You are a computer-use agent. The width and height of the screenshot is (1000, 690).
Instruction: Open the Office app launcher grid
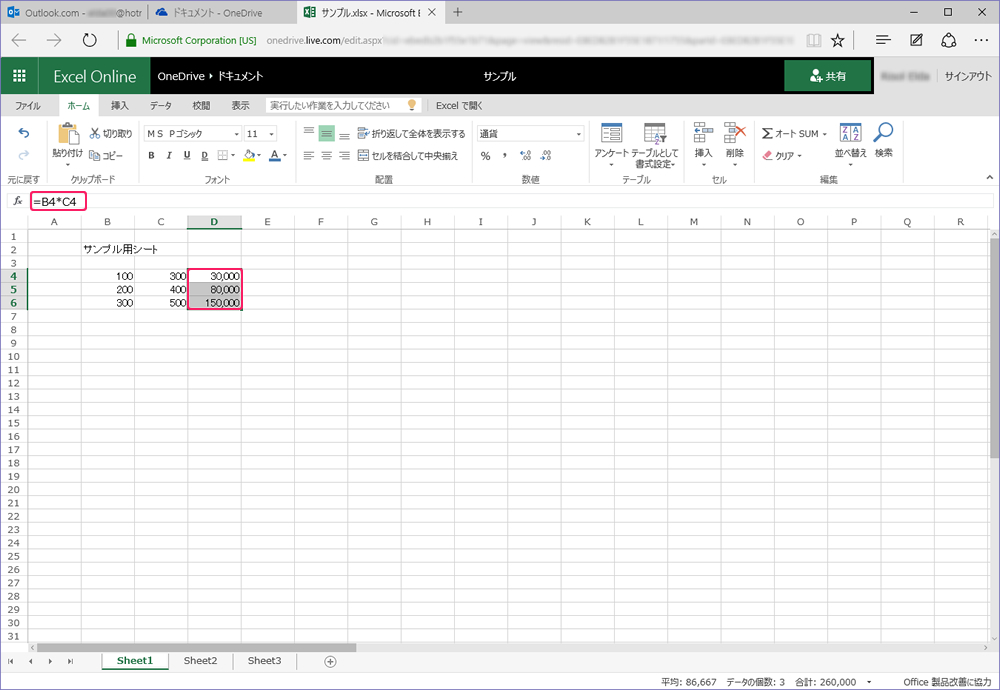pyautogui.click(x=19, y=76)
